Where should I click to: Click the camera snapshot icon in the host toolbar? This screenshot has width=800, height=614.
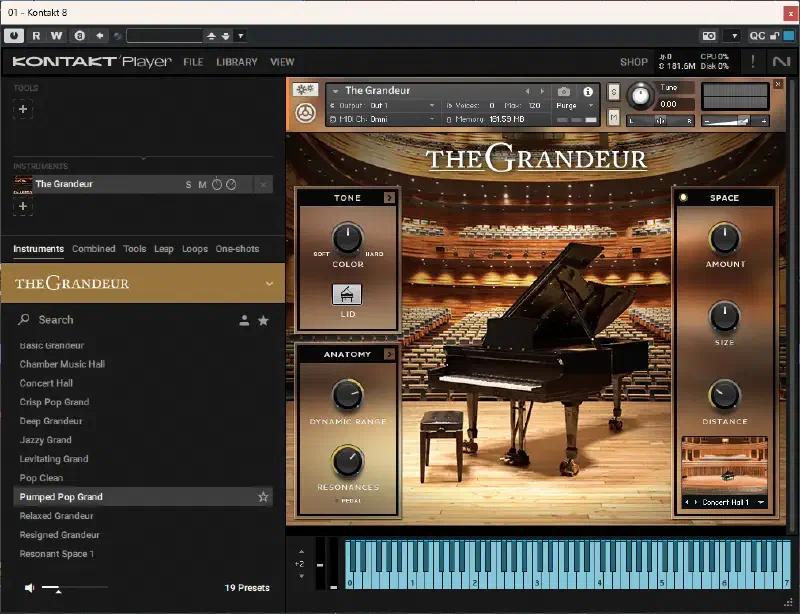click(709, 36)
